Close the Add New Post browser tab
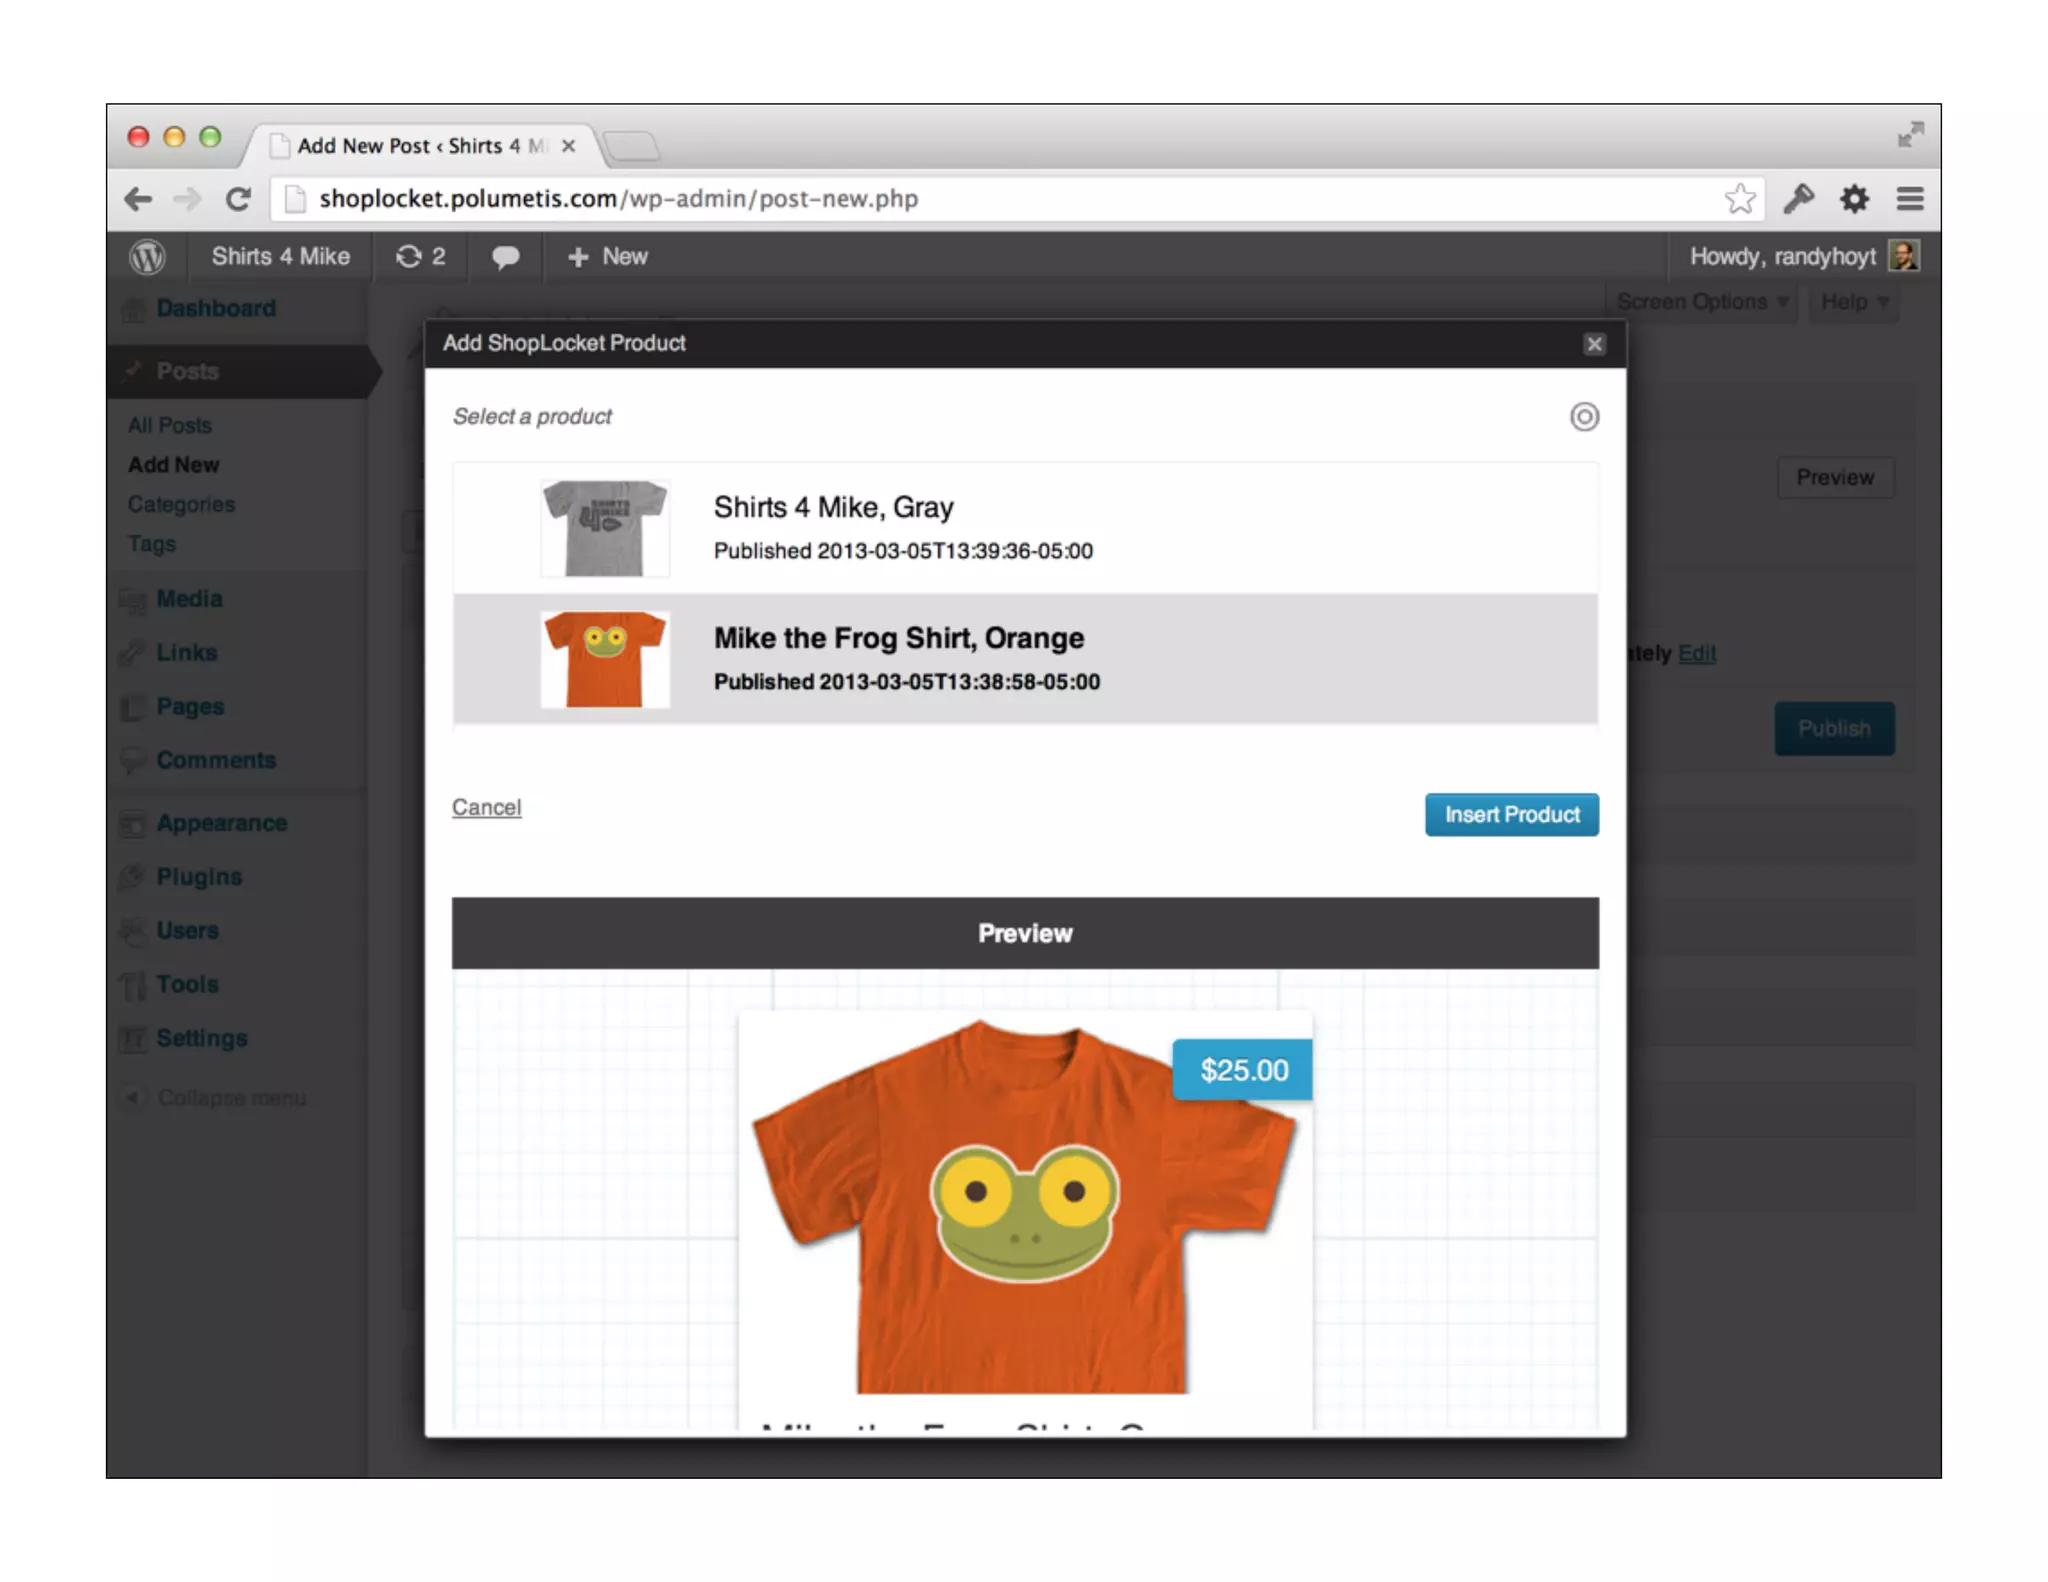Image resolution: width=2048 pixels, height=1582 pixels. [568, 146]
